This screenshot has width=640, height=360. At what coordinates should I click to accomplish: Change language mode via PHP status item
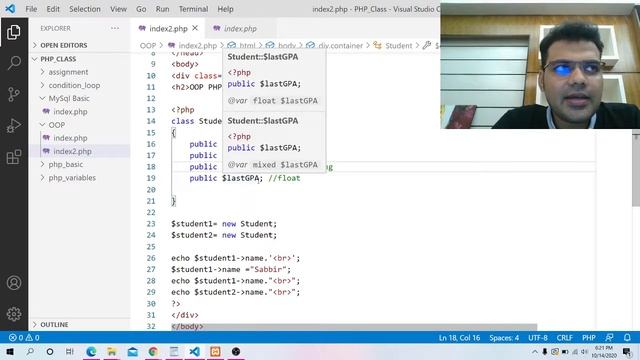(589, 338)
